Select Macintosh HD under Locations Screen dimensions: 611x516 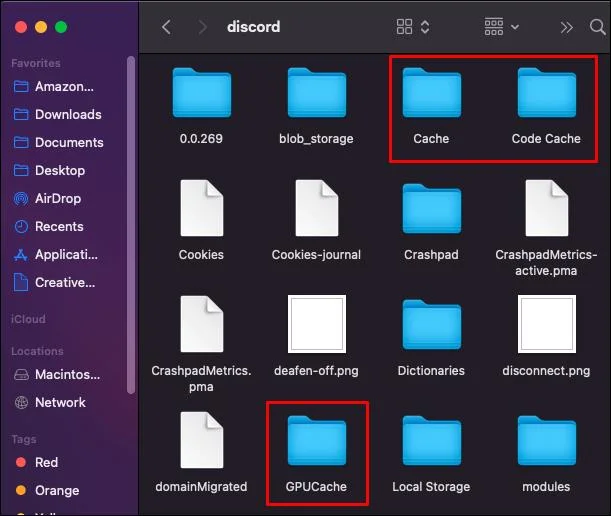(x=57, y=375)
